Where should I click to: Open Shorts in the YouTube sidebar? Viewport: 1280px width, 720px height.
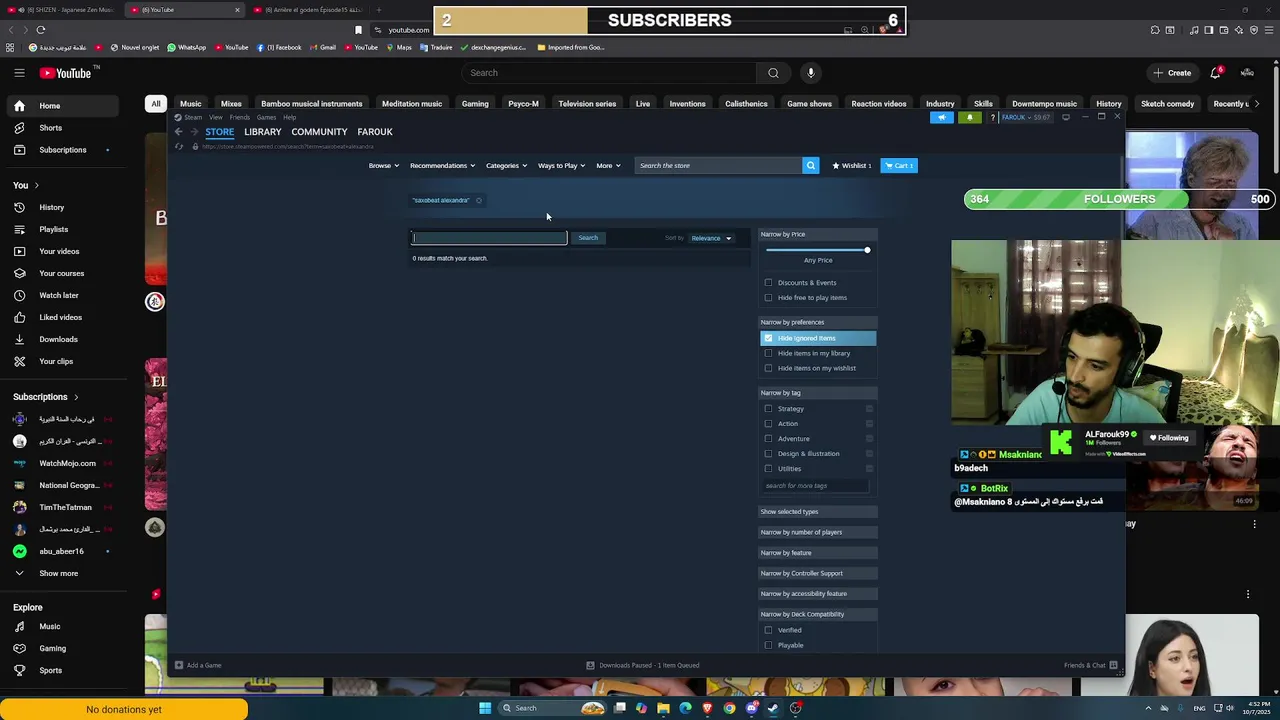tap(50, 128)
